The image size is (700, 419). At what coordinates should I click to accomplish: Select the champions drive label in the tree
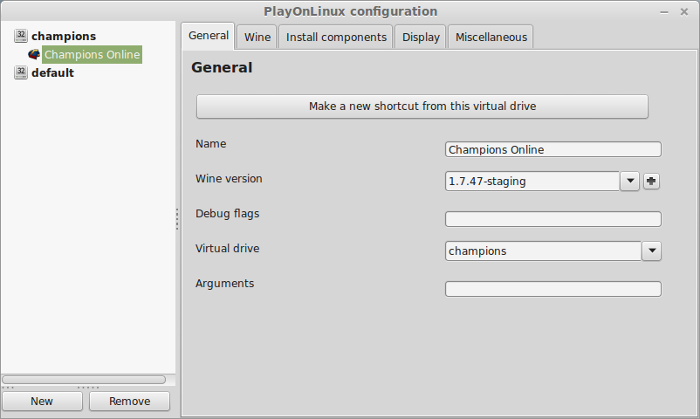64,36
